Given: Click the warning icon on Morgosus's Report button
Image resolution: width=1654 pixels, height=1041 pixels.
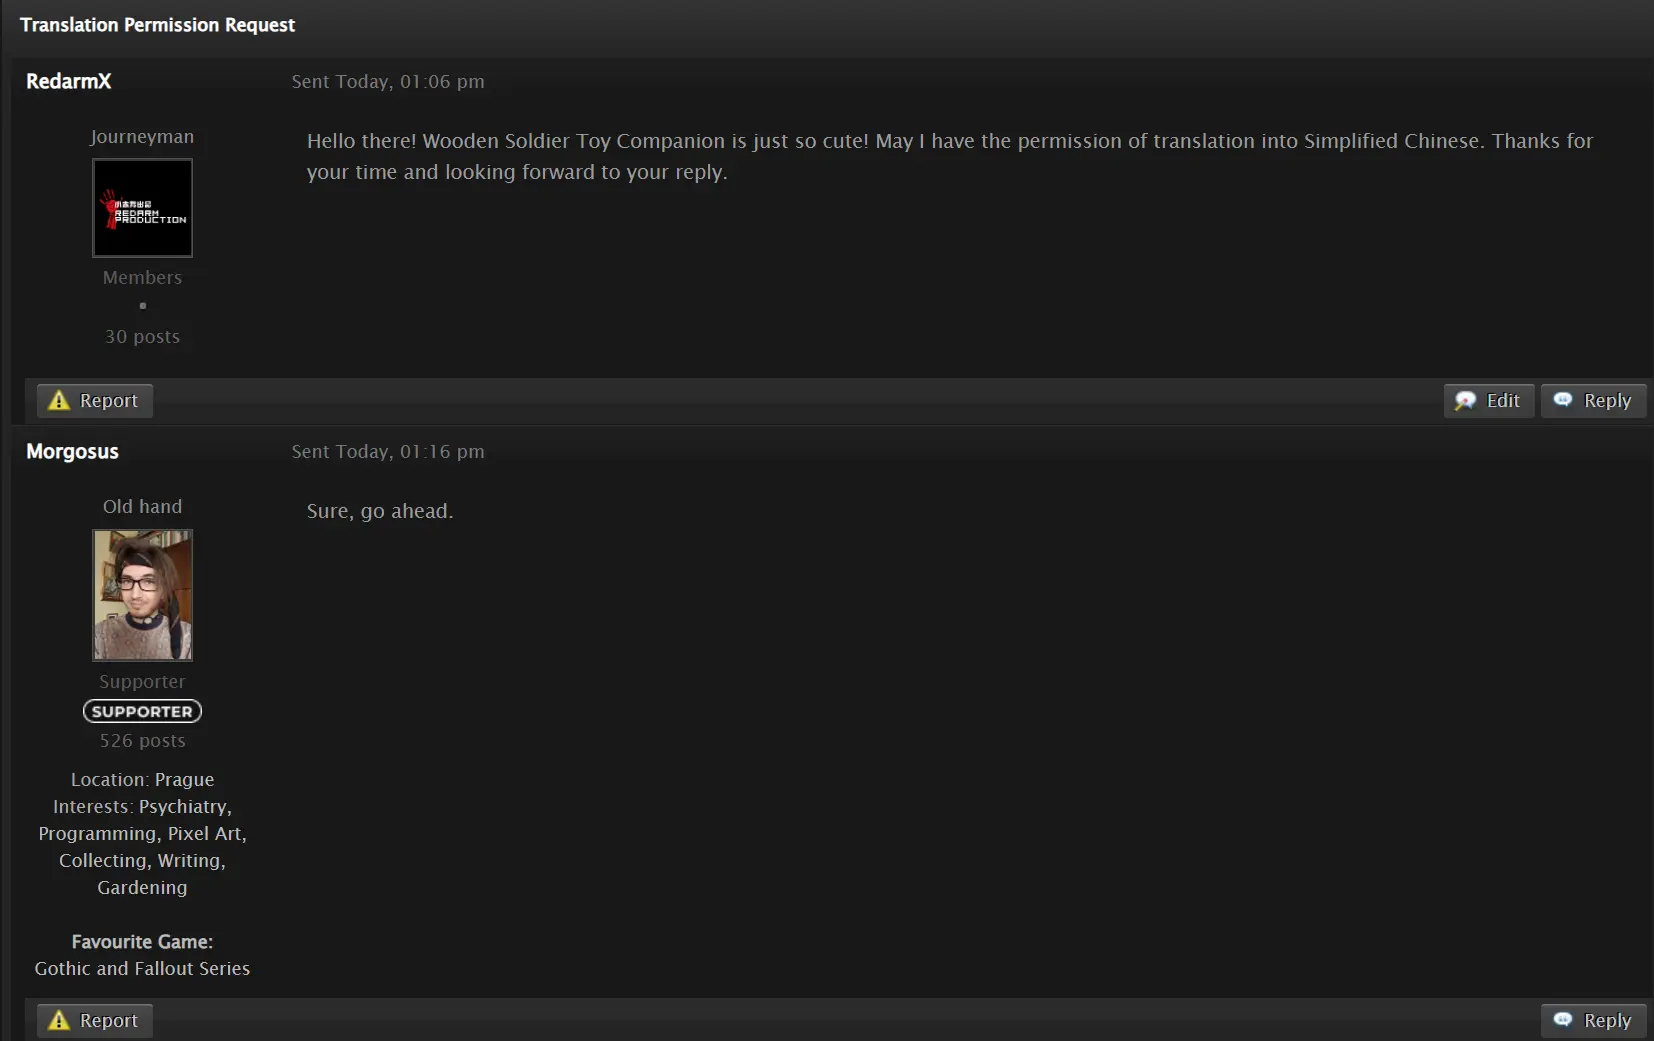Looking at the screenshot, I should point(59,1020).
